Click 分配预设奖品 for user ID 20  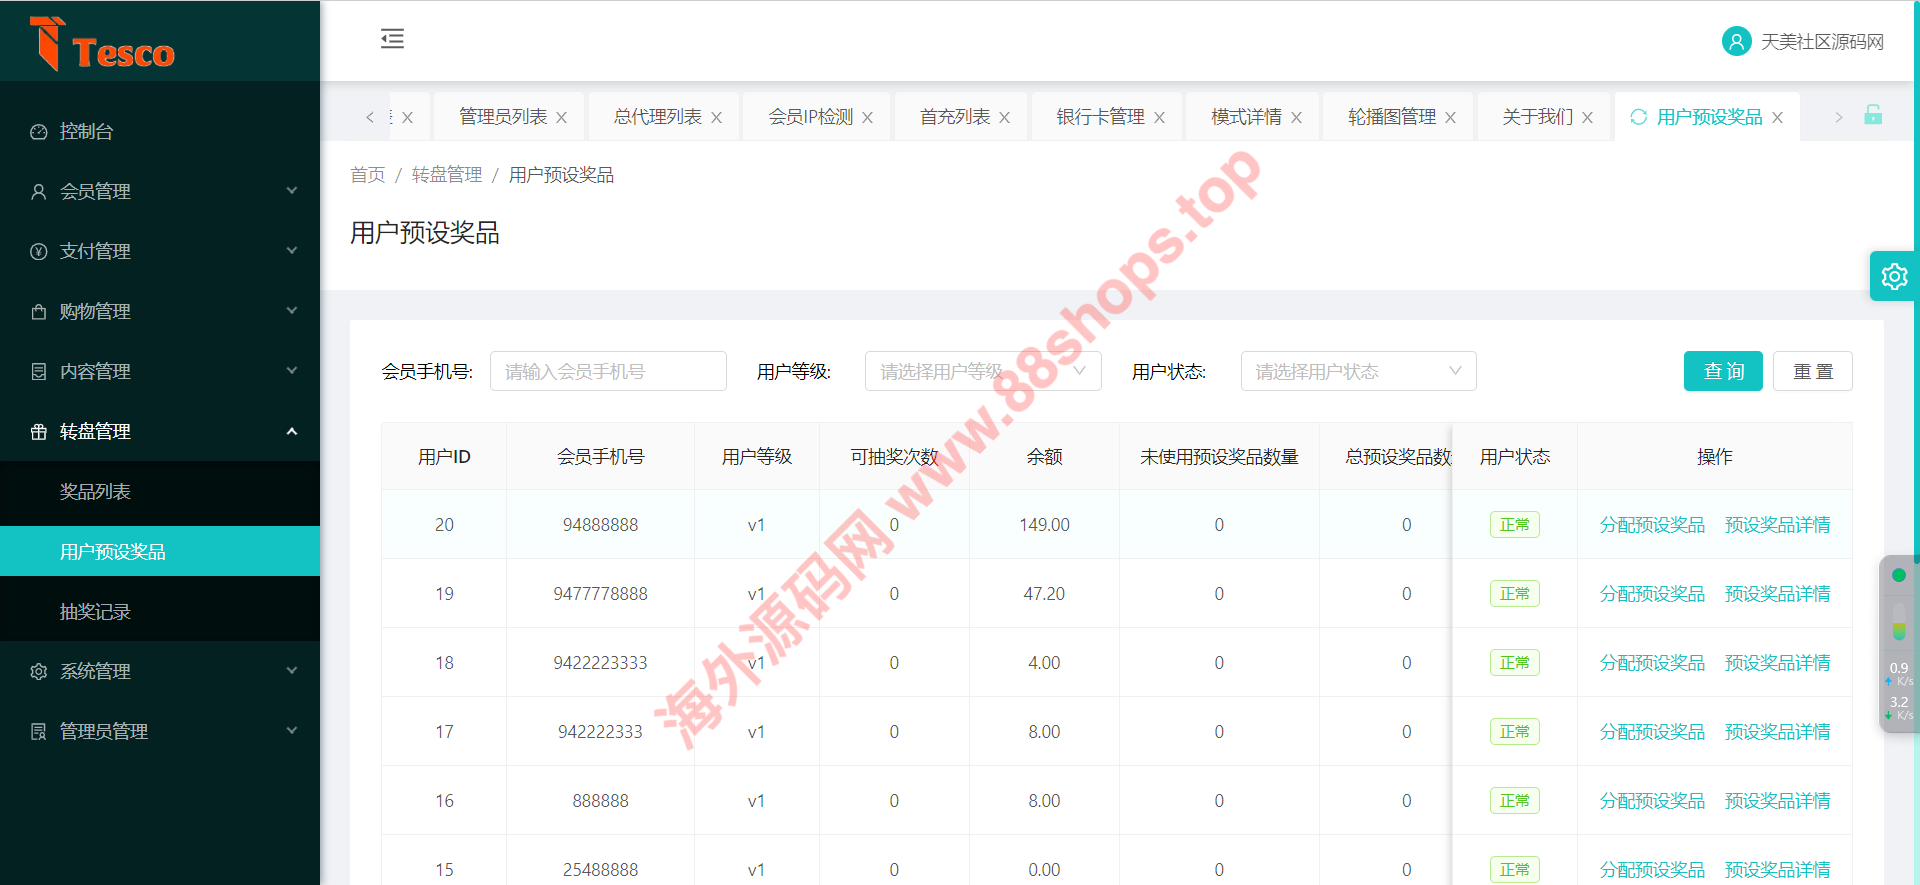[x=1651, y=525]
